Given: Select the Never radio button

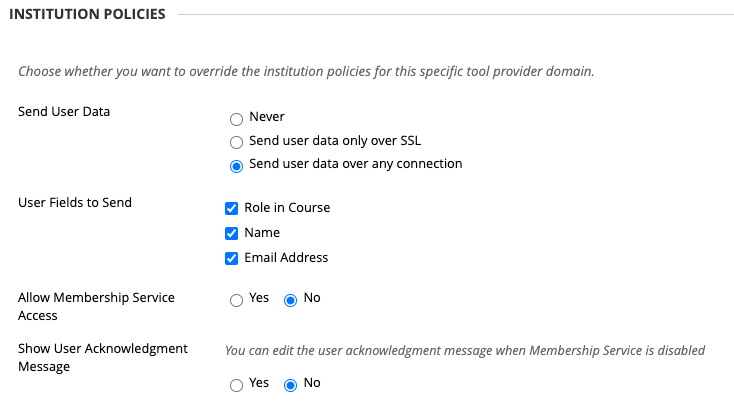Looking at the screenshot, I should (236, 119).
